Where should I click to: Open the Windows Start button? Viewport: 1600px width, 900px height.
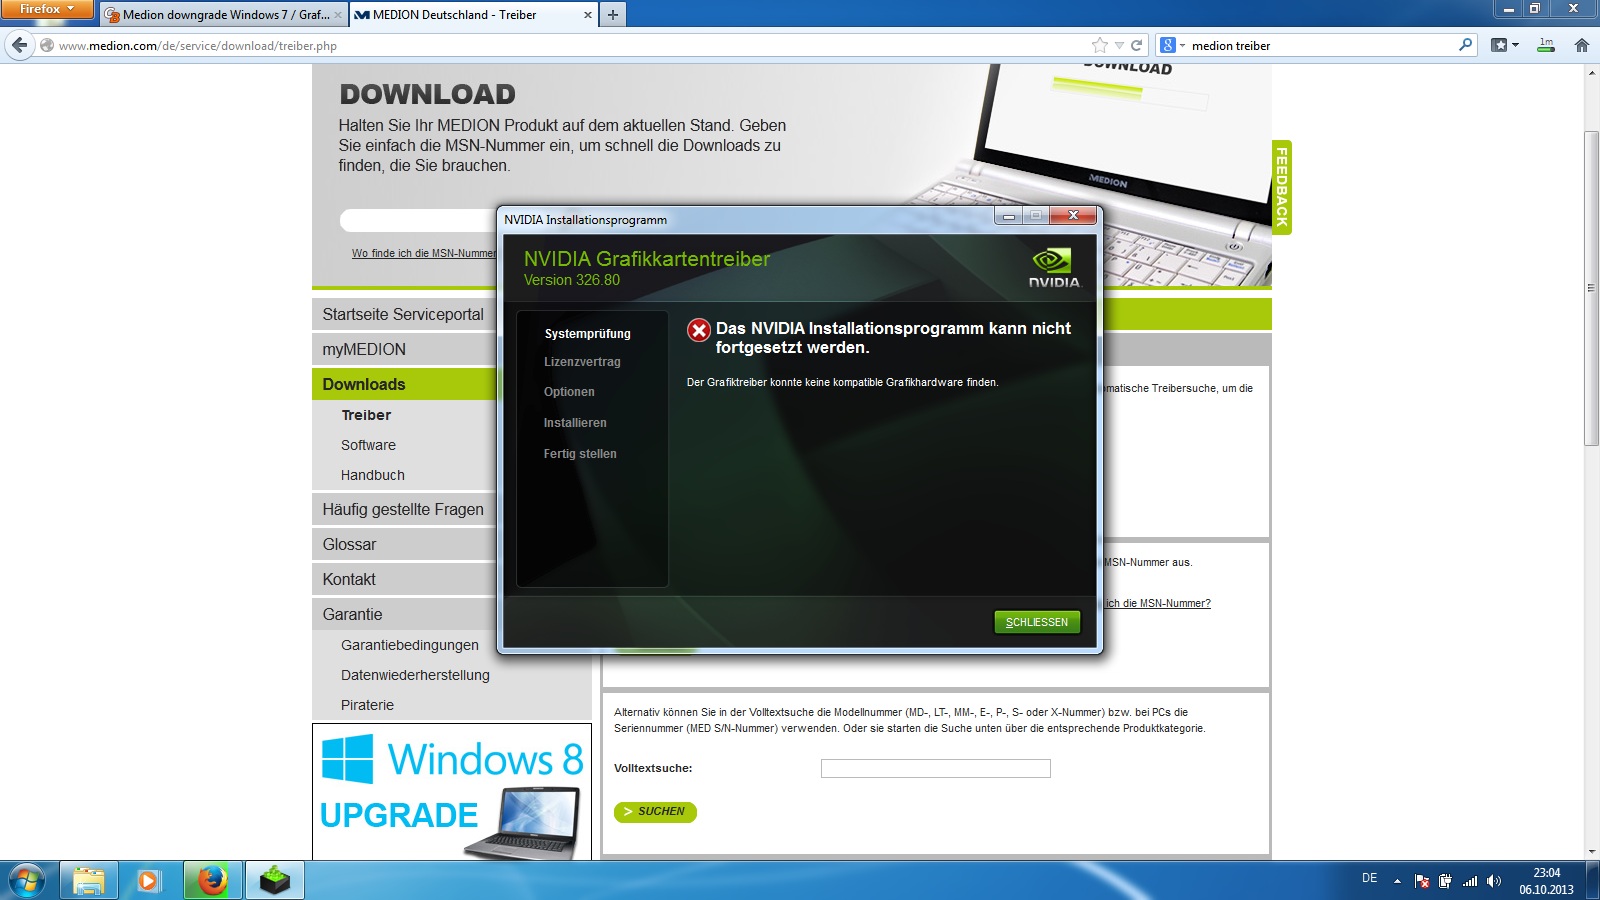point(26,881)
